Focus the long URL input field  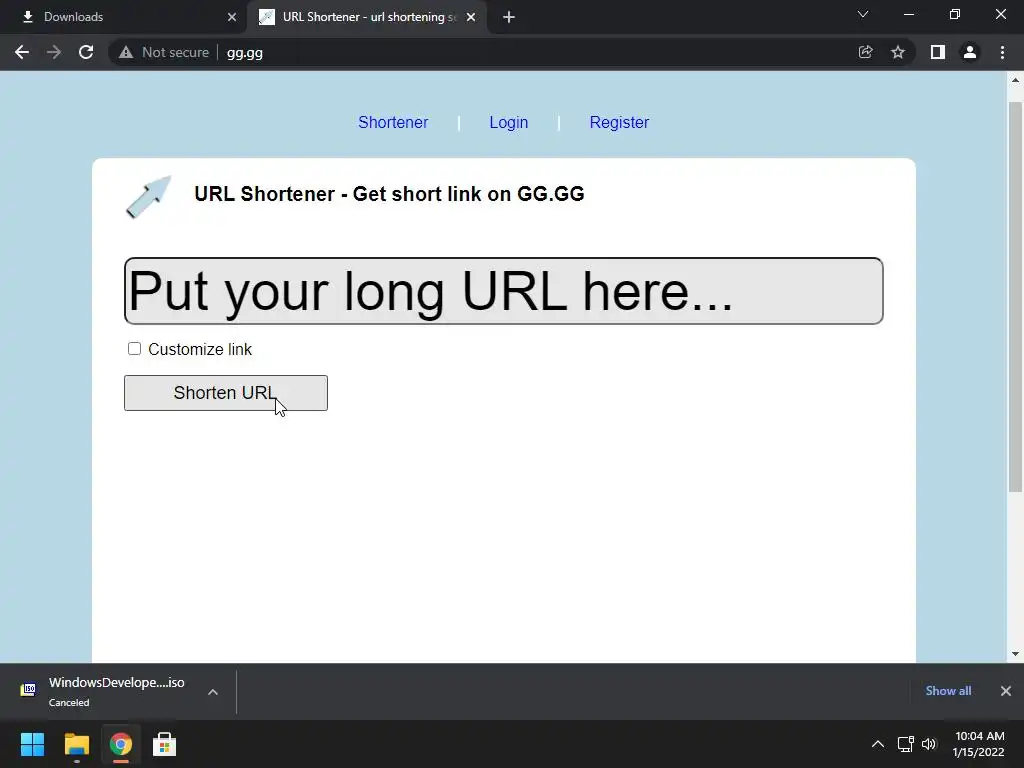504,291
